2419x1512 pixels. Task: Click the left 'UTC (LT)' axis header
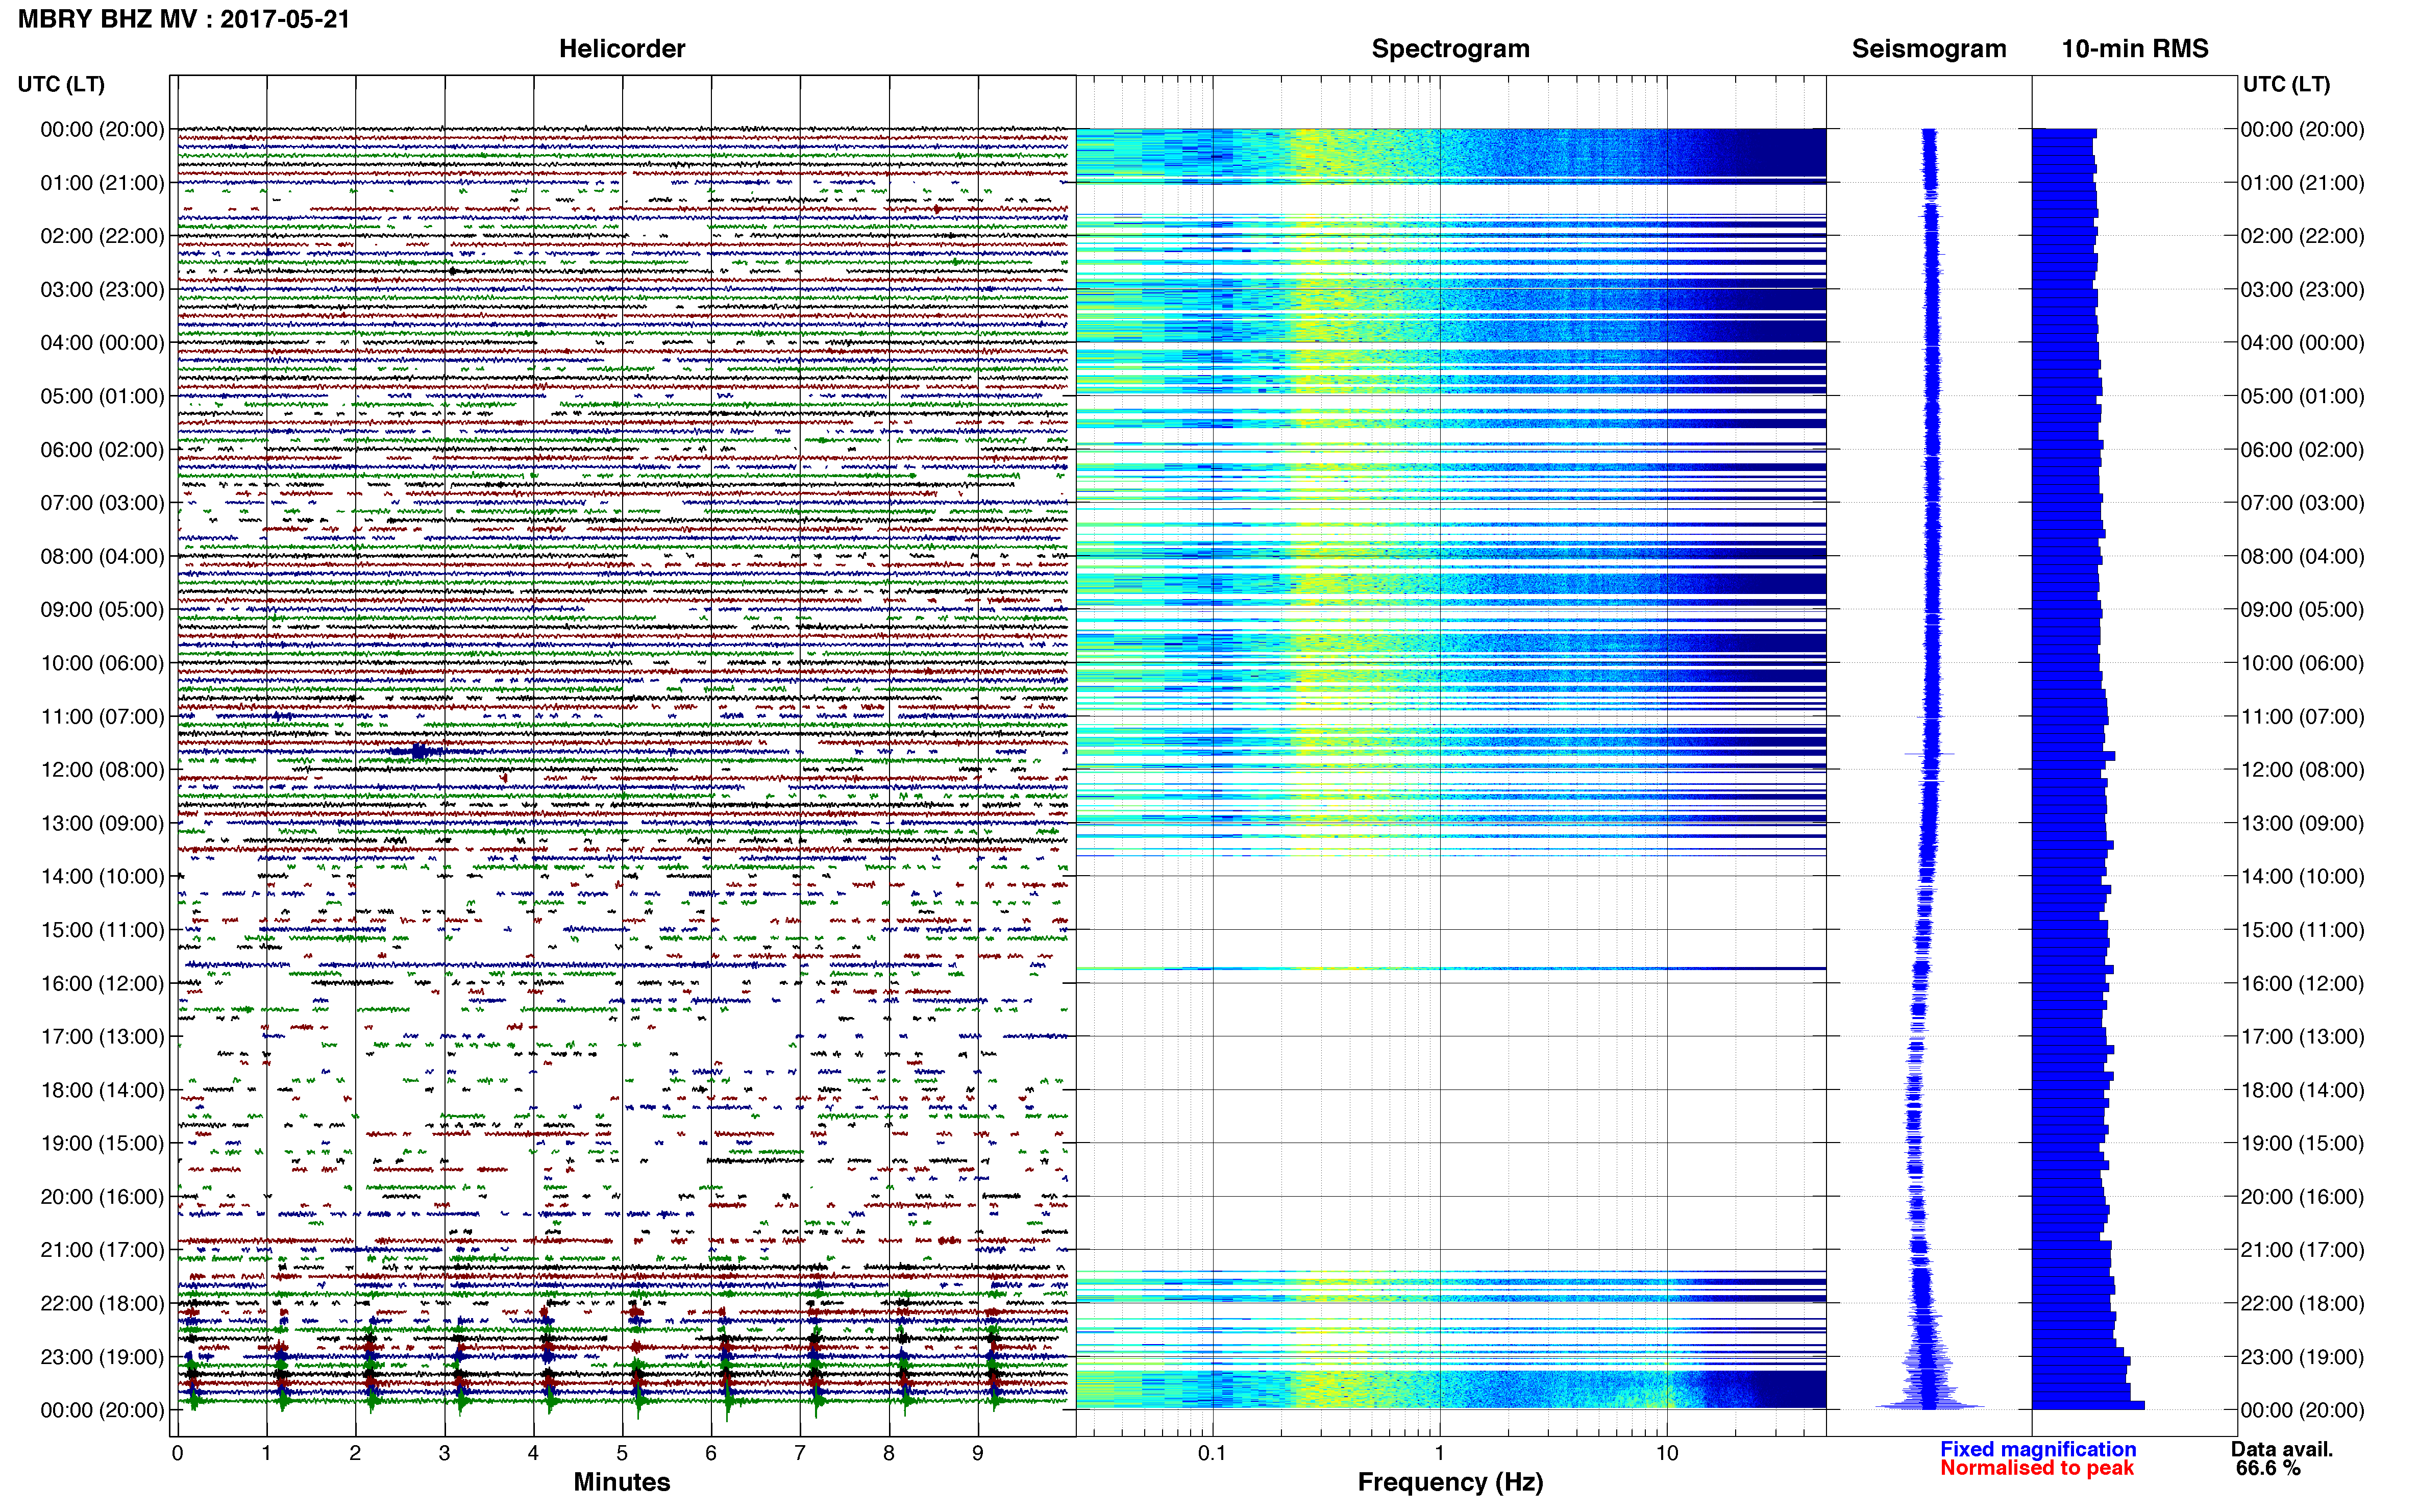(x=61, y=84)
